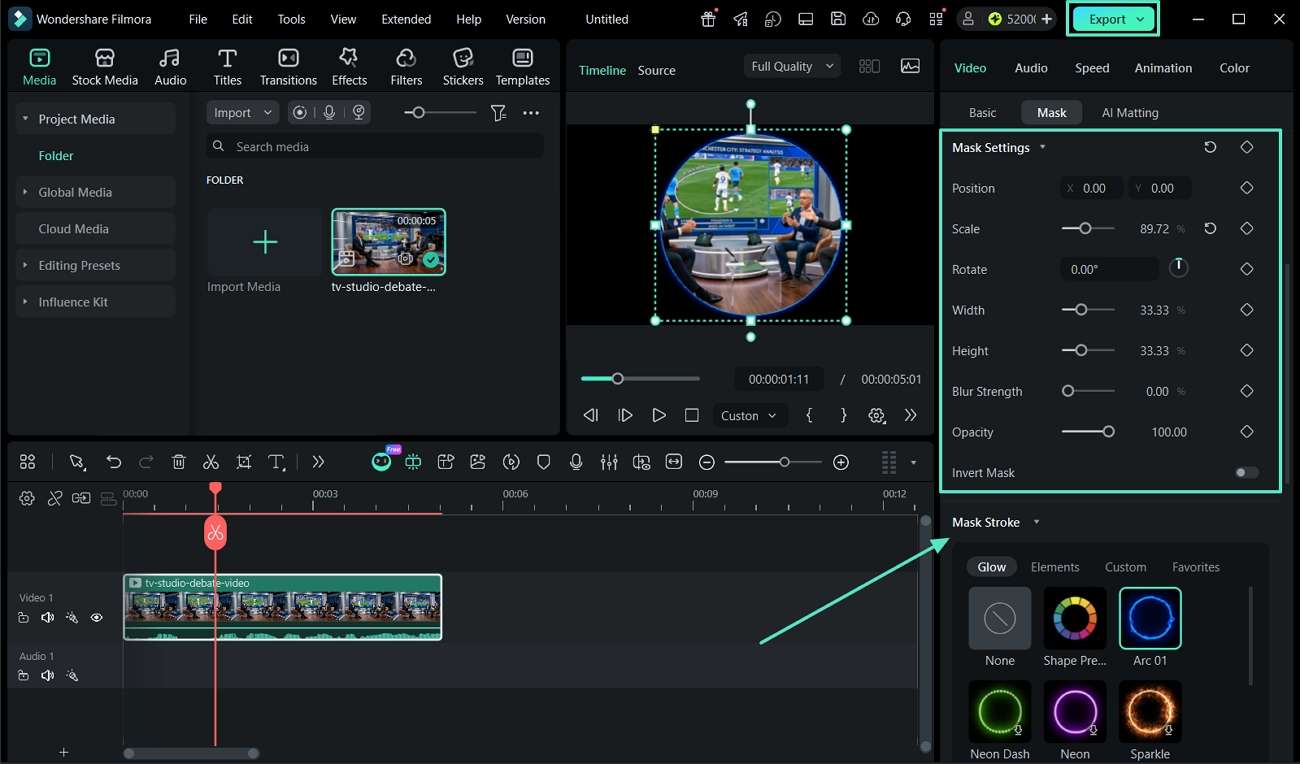
Task: Mute the Audio 1 track
Action: point(47,676)
